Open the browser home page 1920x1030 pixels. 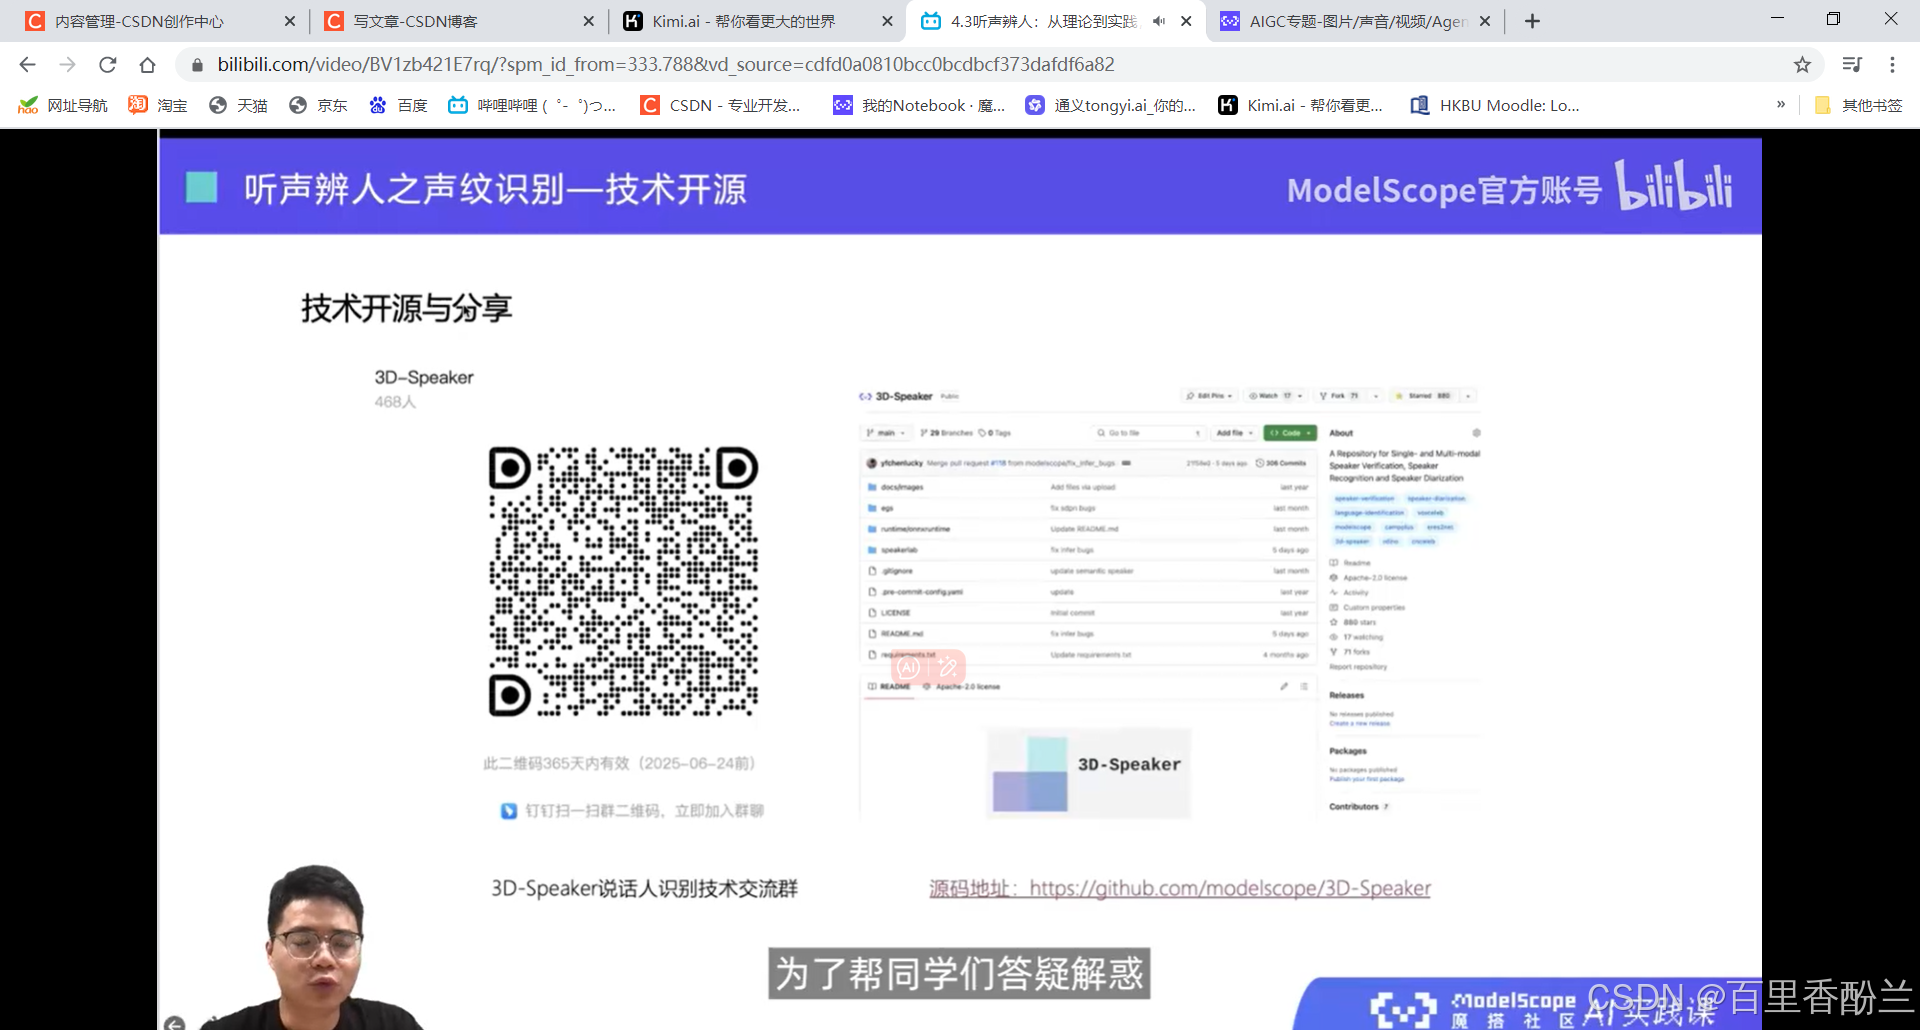pos(147,65)
